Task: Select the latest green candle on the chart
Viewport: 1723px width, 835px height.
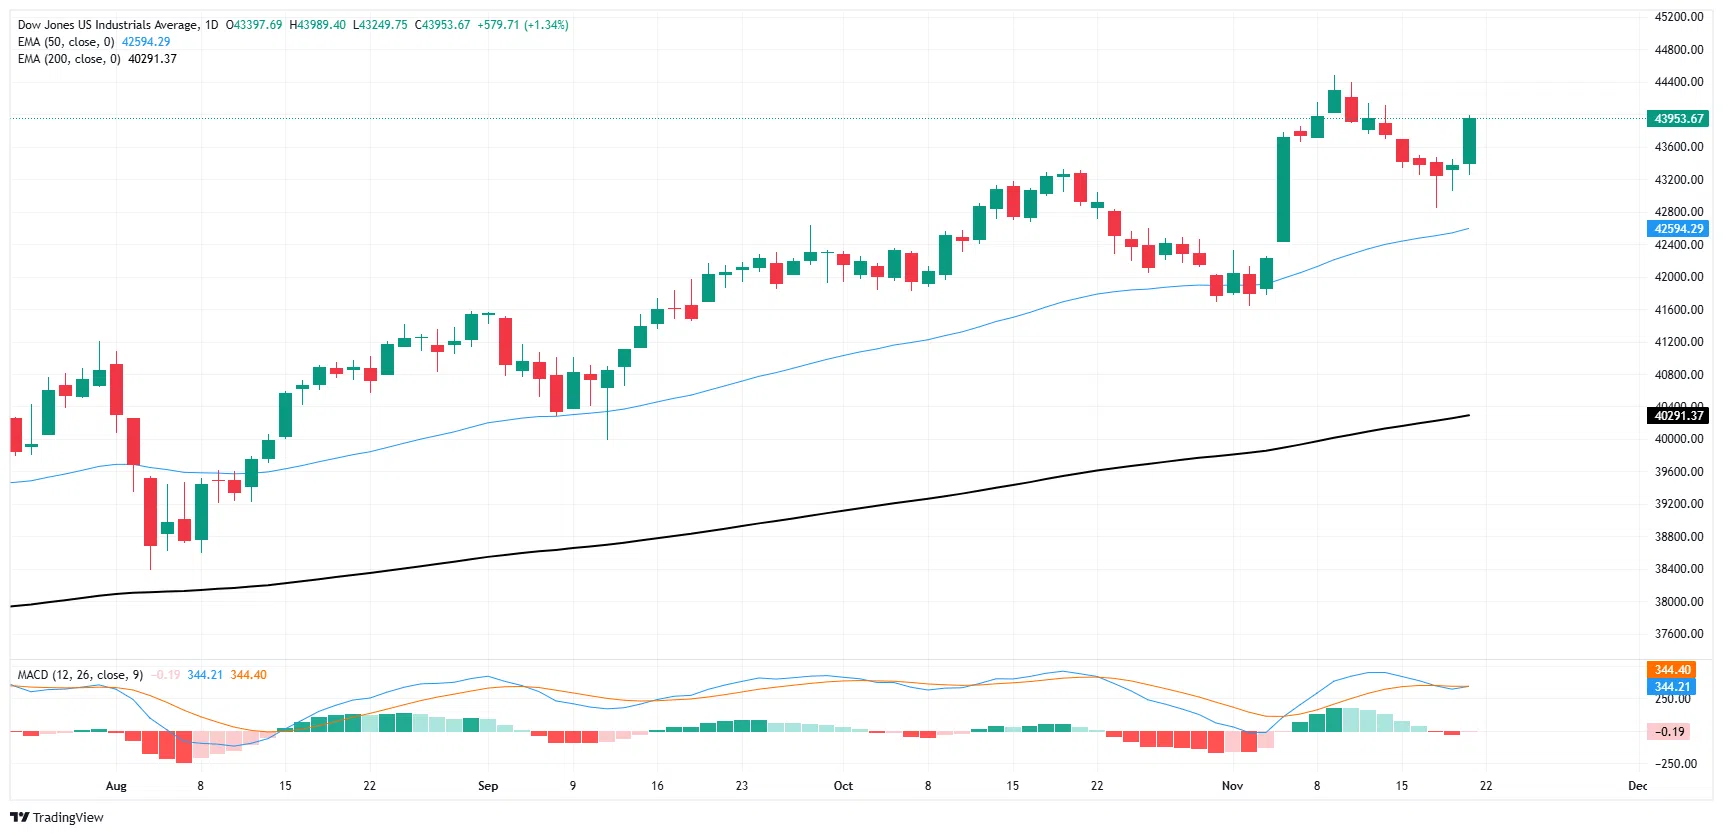Action: coord(1469,141)
